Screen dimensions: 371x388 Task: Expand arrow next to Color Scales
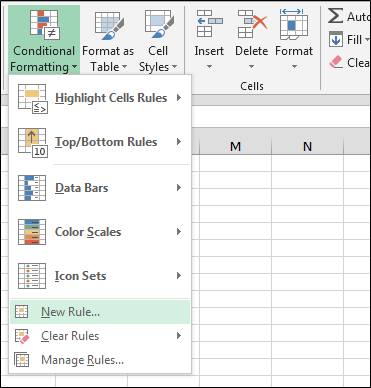coord(179,232)
